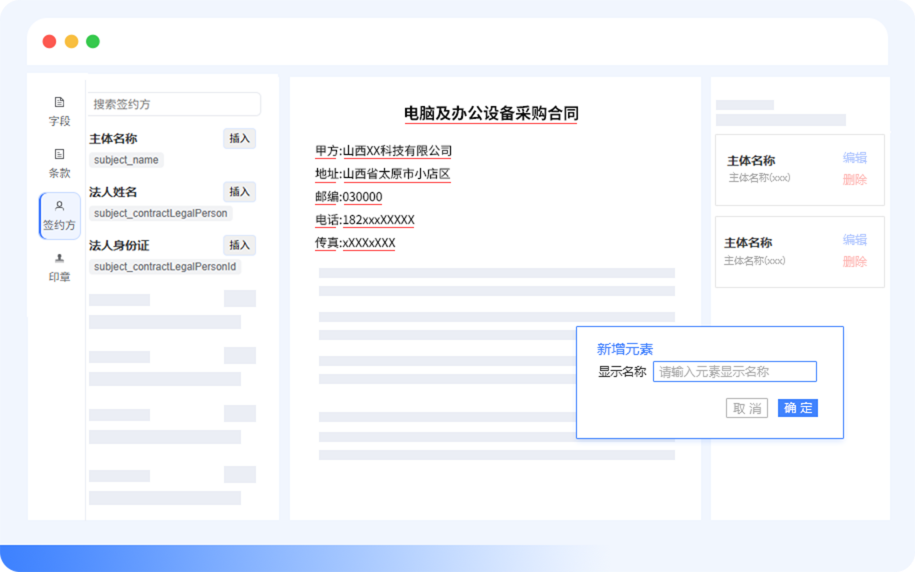The width and height of the screenshot is (915, 572).
Task: Select the subject_contractLegalPerson tag
Action: pyautogui.click(x=160, y=213)
